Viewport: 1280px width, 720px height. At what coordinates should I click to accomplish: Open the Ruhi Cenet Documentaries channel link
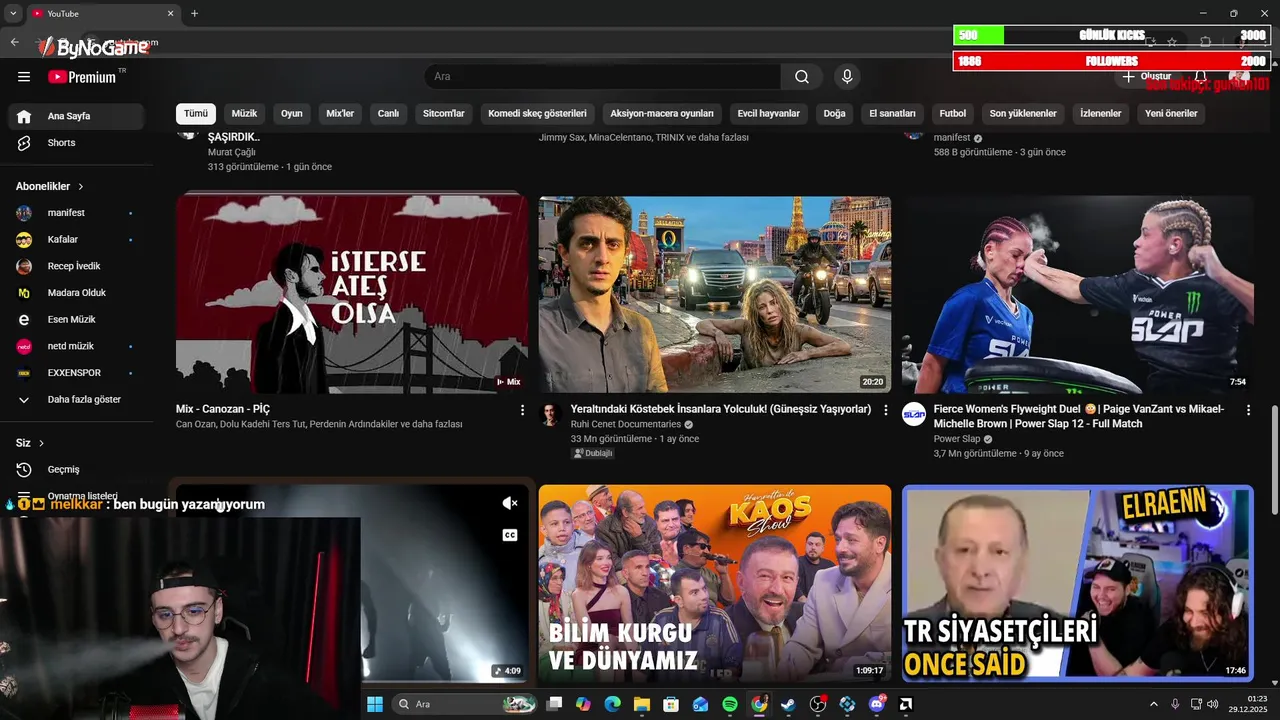tap(626, 424)
